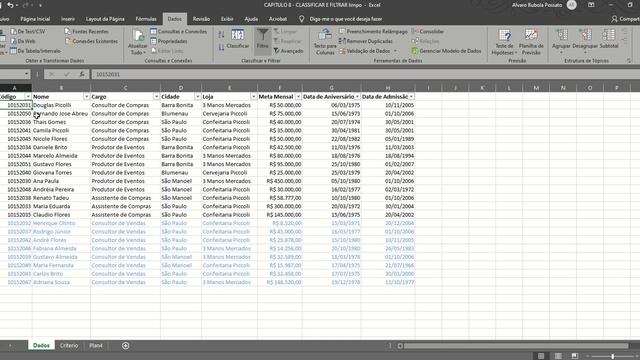This screenshot has height=360, width=640.
Task: Click Da Web data source
Action: pyautogui.click(x=23, y=41)
